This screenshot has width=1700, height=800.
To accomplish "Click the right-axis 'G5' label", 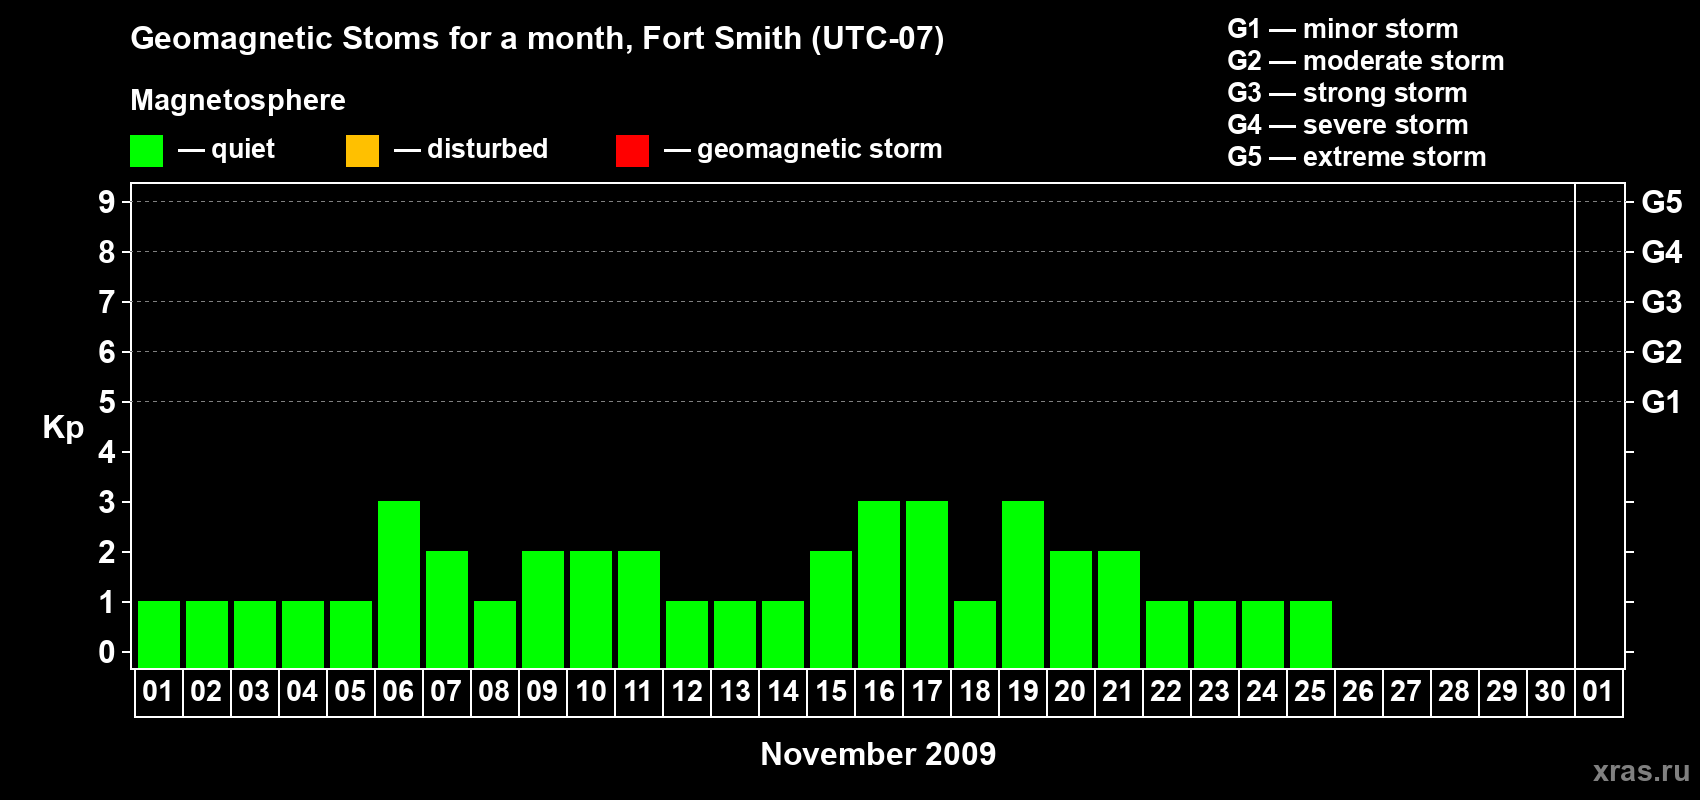I will (1662, 202).
